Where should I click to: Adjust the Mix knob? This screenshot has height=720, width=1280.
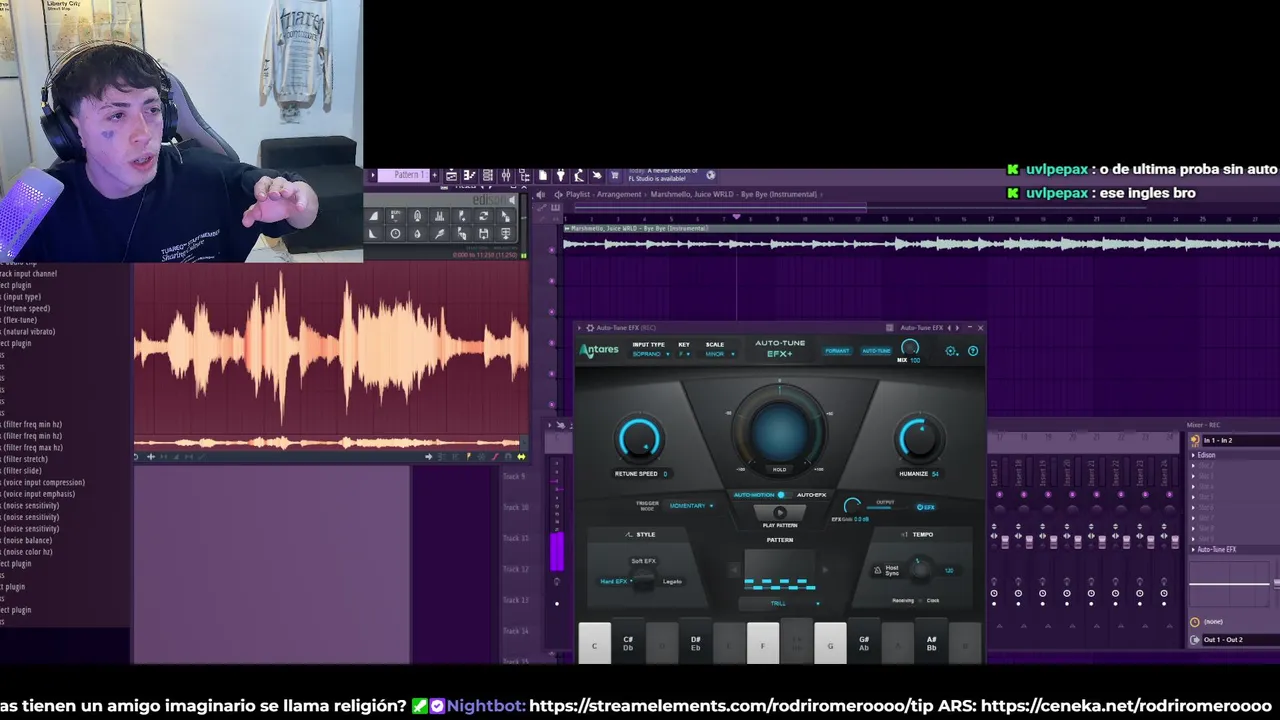pos(910,348)
